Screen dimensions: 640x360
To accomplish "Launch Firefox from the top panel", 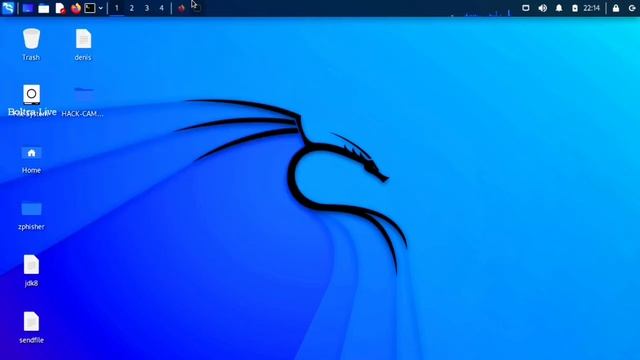I will (x=76, y=8).
